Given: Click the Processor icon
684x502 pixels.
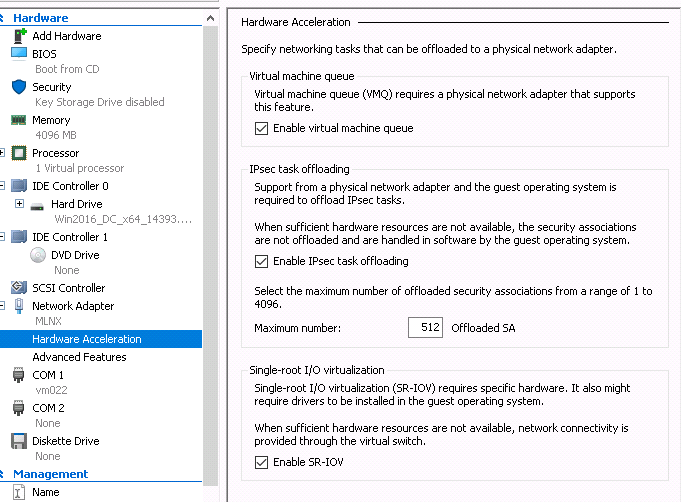Looking at the screenshot, I should (19, 153).
